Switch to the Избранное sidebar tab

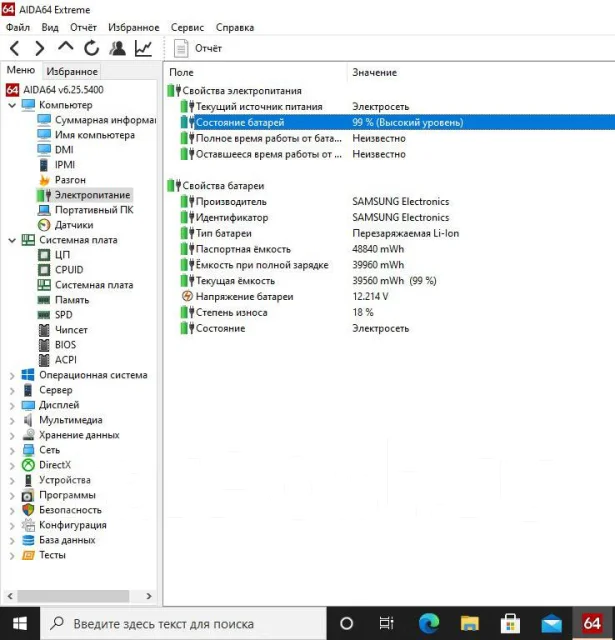72,71
